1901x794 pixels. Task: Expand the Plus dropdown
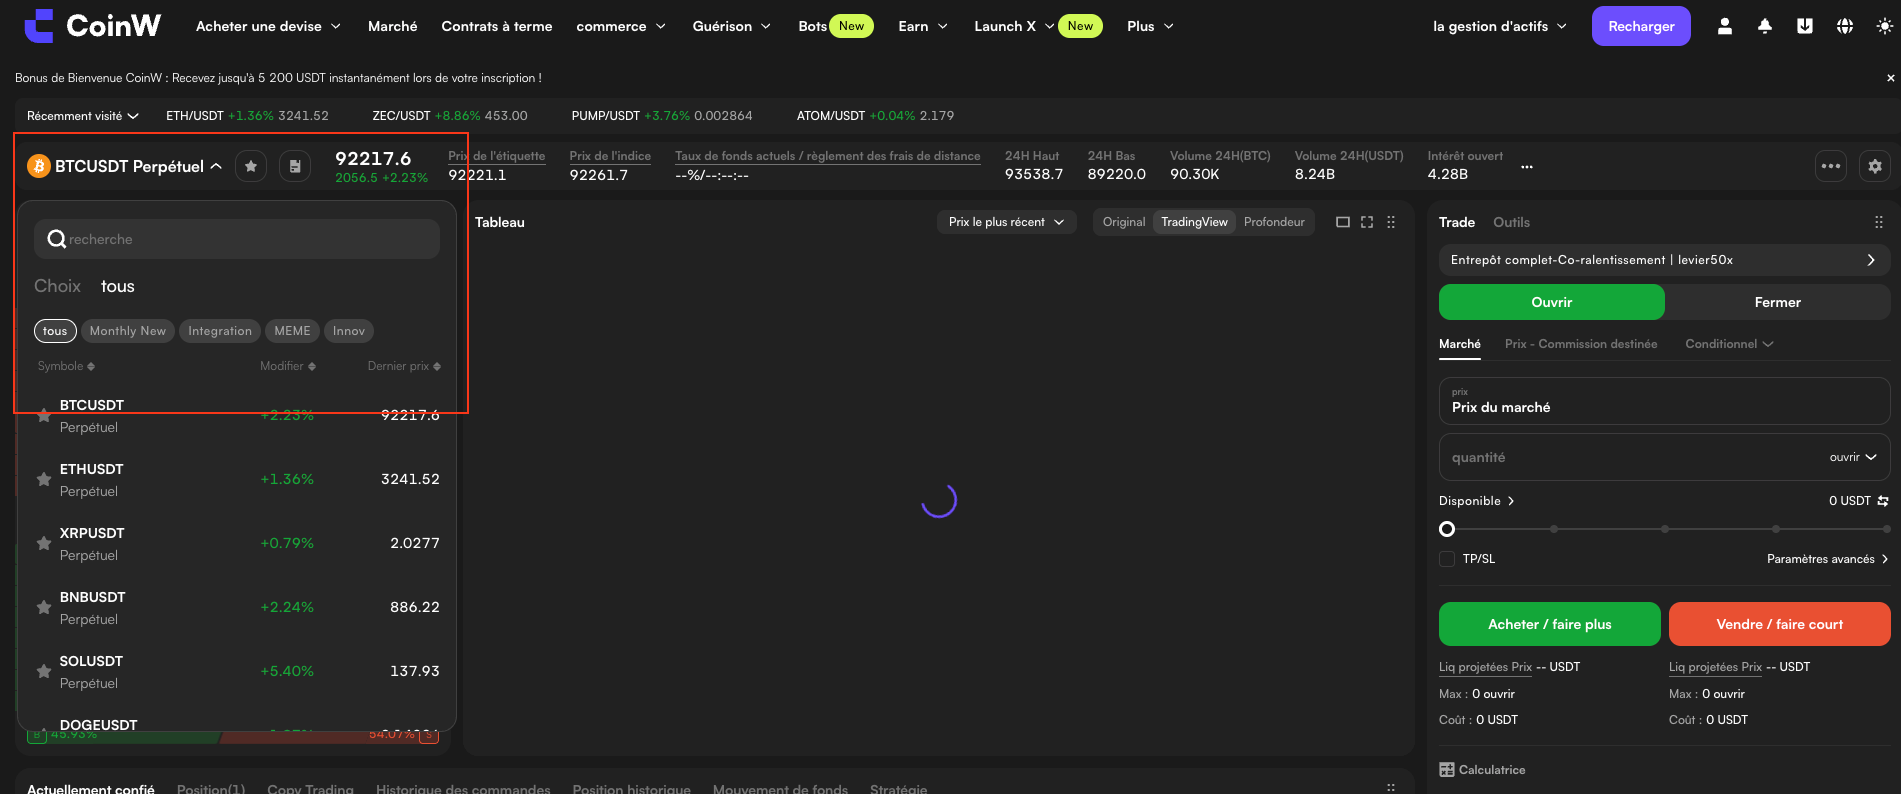pos(1150,26)
